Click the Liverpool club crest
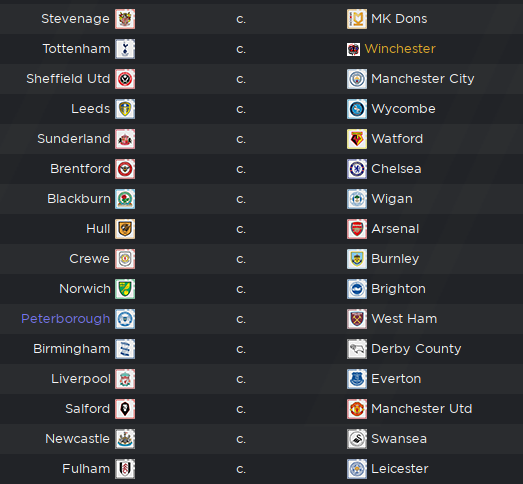 [x=125, y=379]
